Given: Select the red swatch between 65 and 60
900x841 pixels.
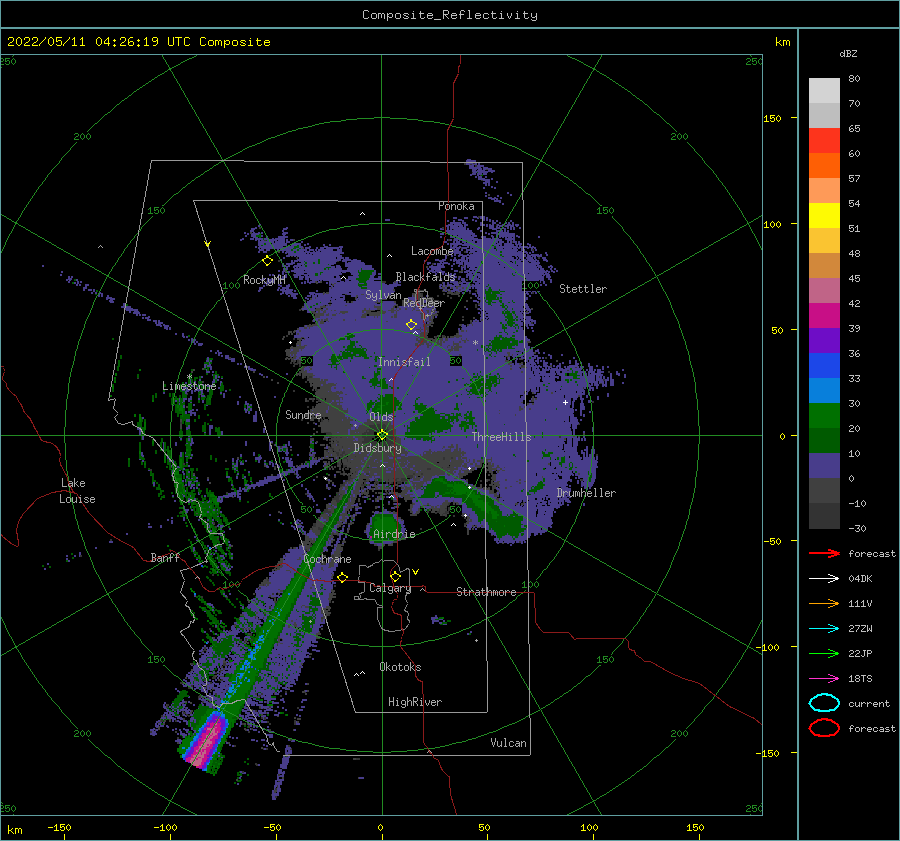Looking at the screenshot, I should [x=824, y=141].
